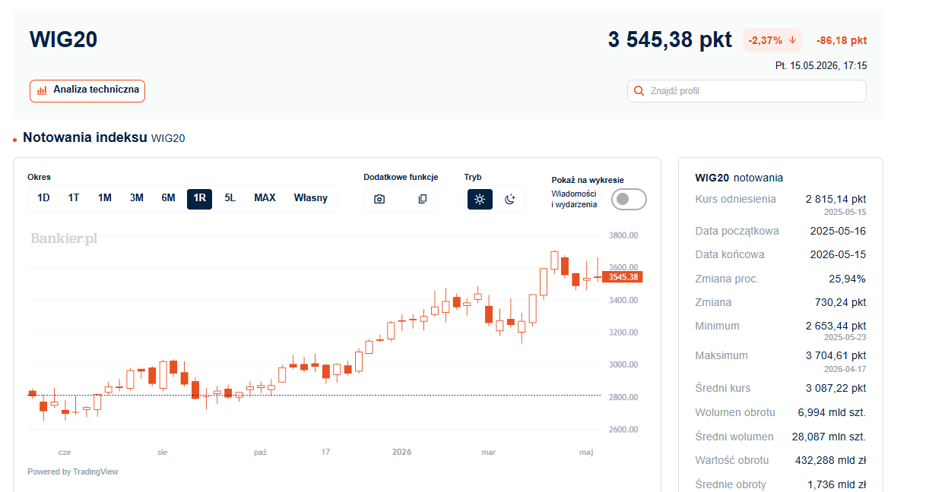
Task: Click the 3 545,38 pkt index value
Action: tap(670, 40)
